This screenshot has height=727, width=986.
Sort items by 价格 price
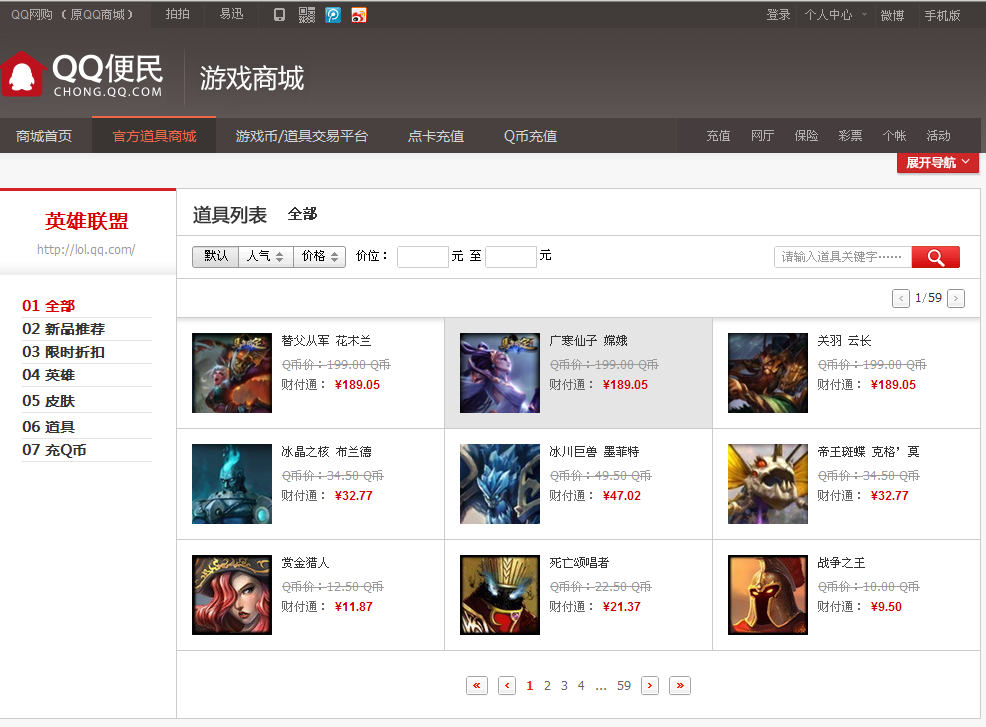(x=319, y=256)
